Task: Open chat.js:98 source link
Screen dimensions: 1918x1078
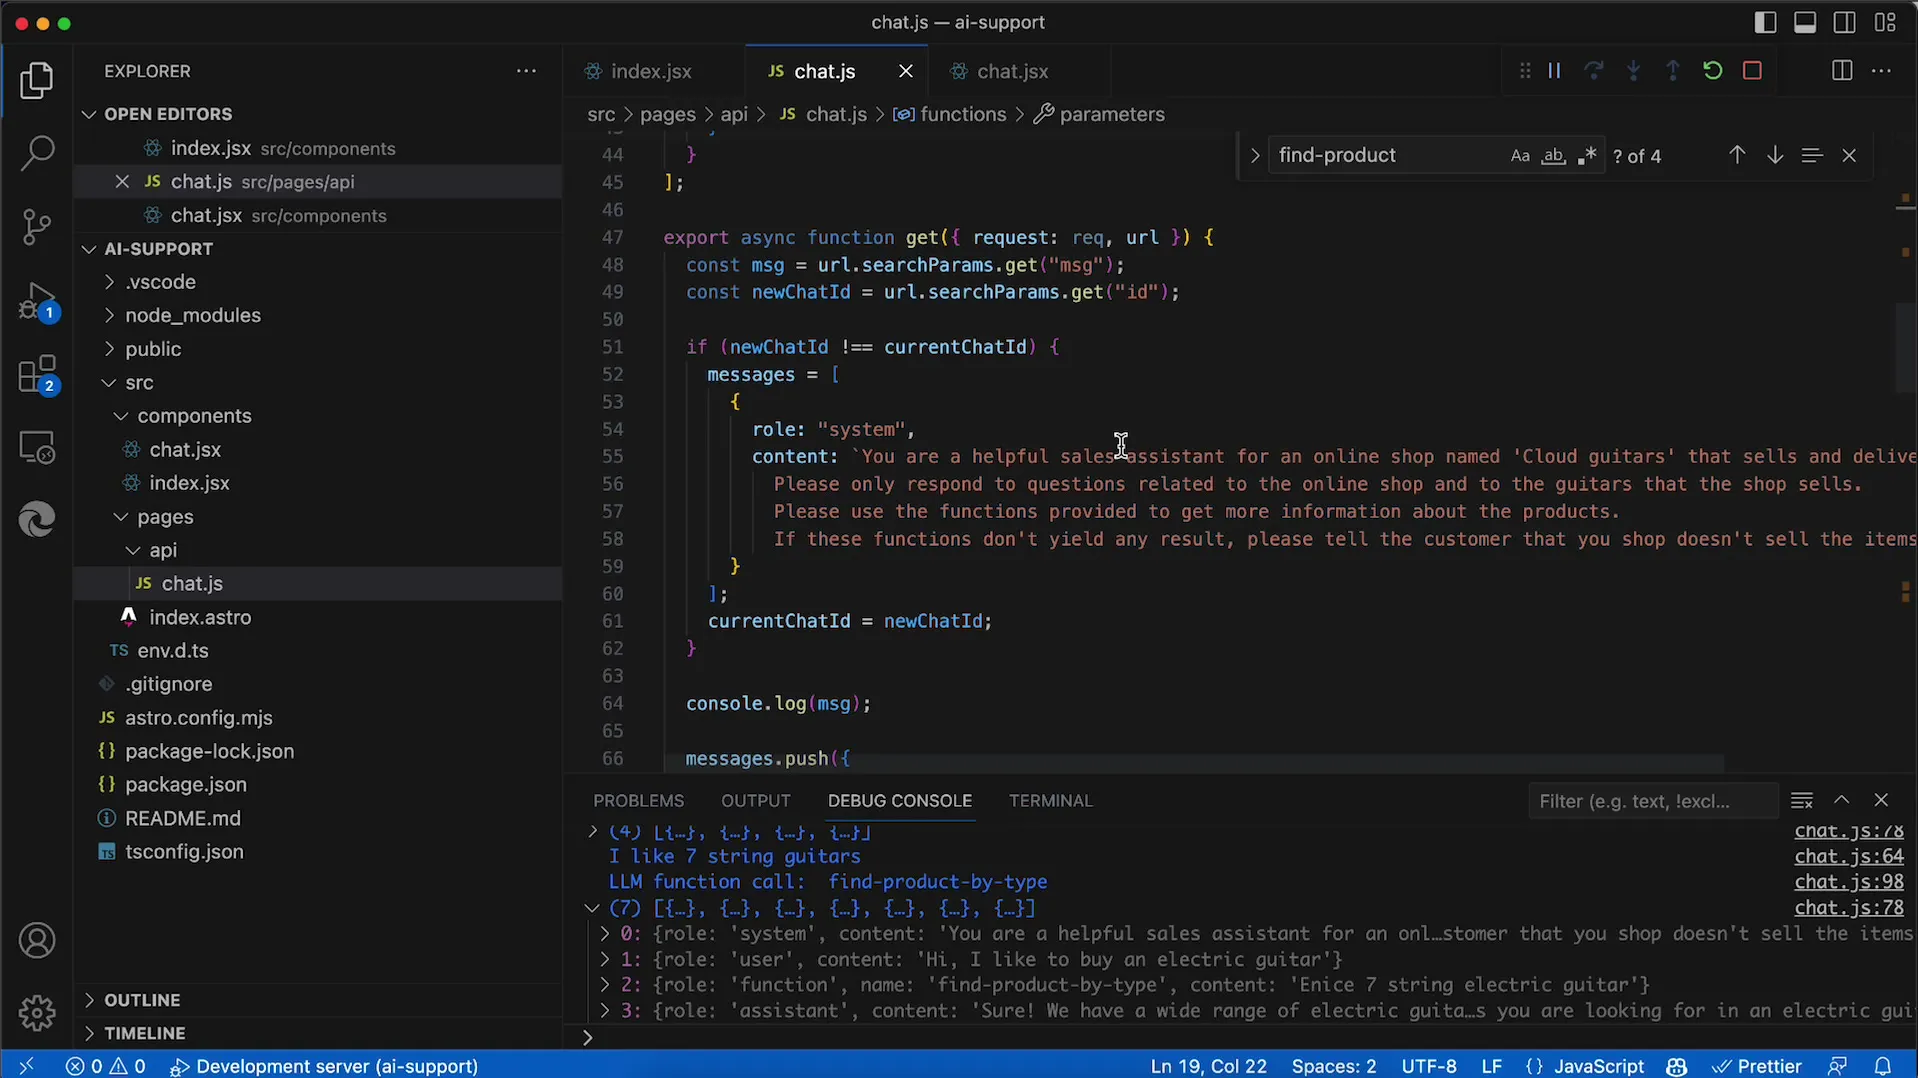Action: pyautogui.click(x=1848, y=882)
